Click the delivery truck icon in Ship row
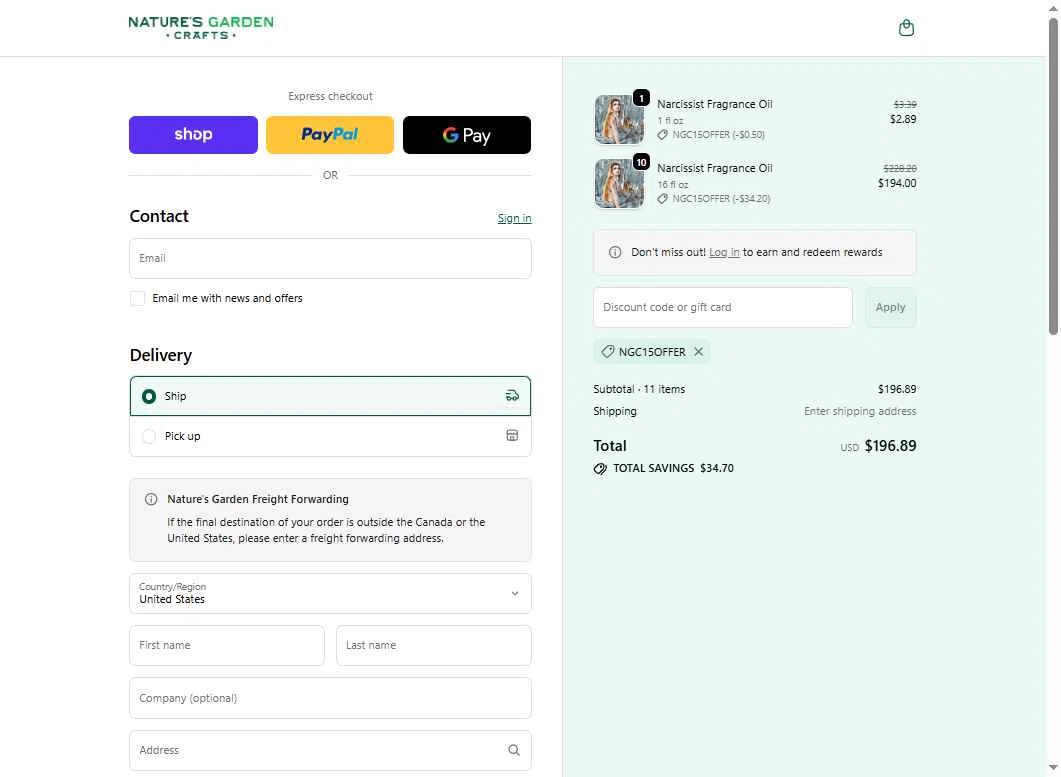The image size is (1061, 777). pyautogui.click(x=512, y=396)
